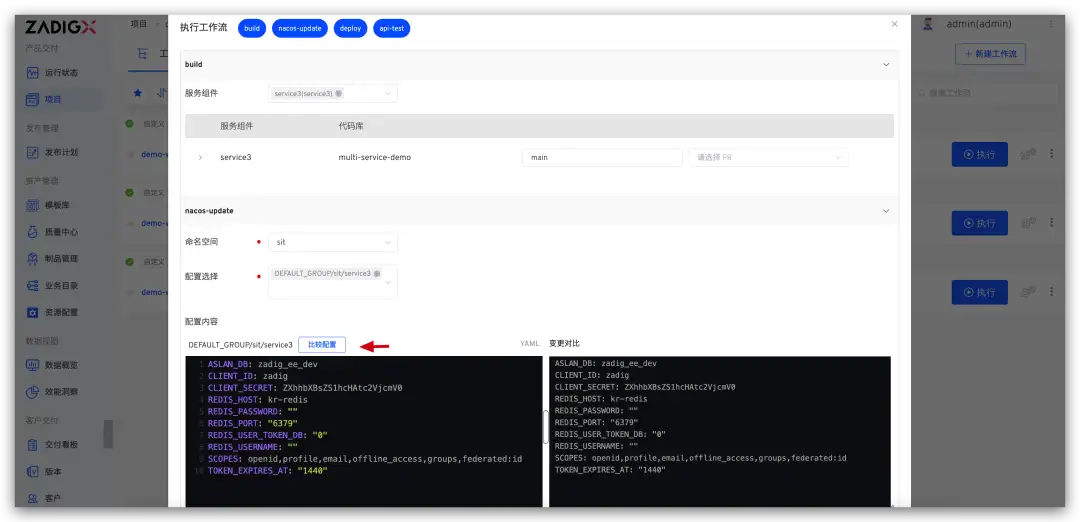1080x522 pixels.
Task: Remove the DEFAULT_GROUP/sit/service3 tag
Action: click(377, 273)
